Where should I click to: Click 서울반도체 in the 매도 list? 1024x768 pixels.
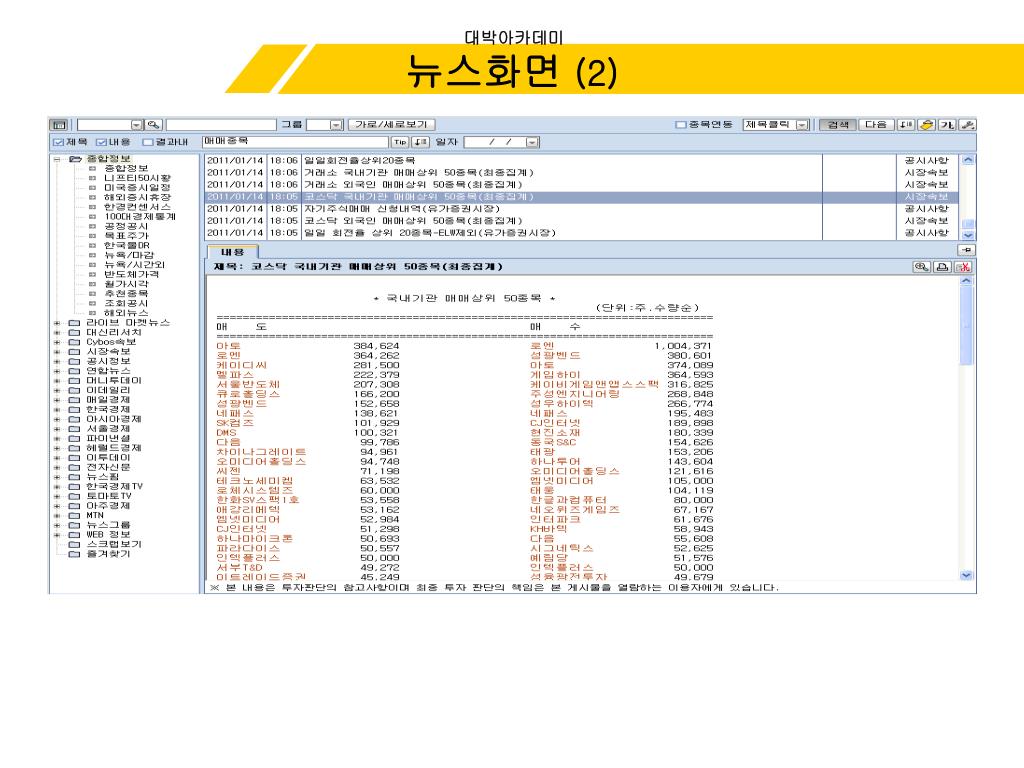tap(248, 385)
